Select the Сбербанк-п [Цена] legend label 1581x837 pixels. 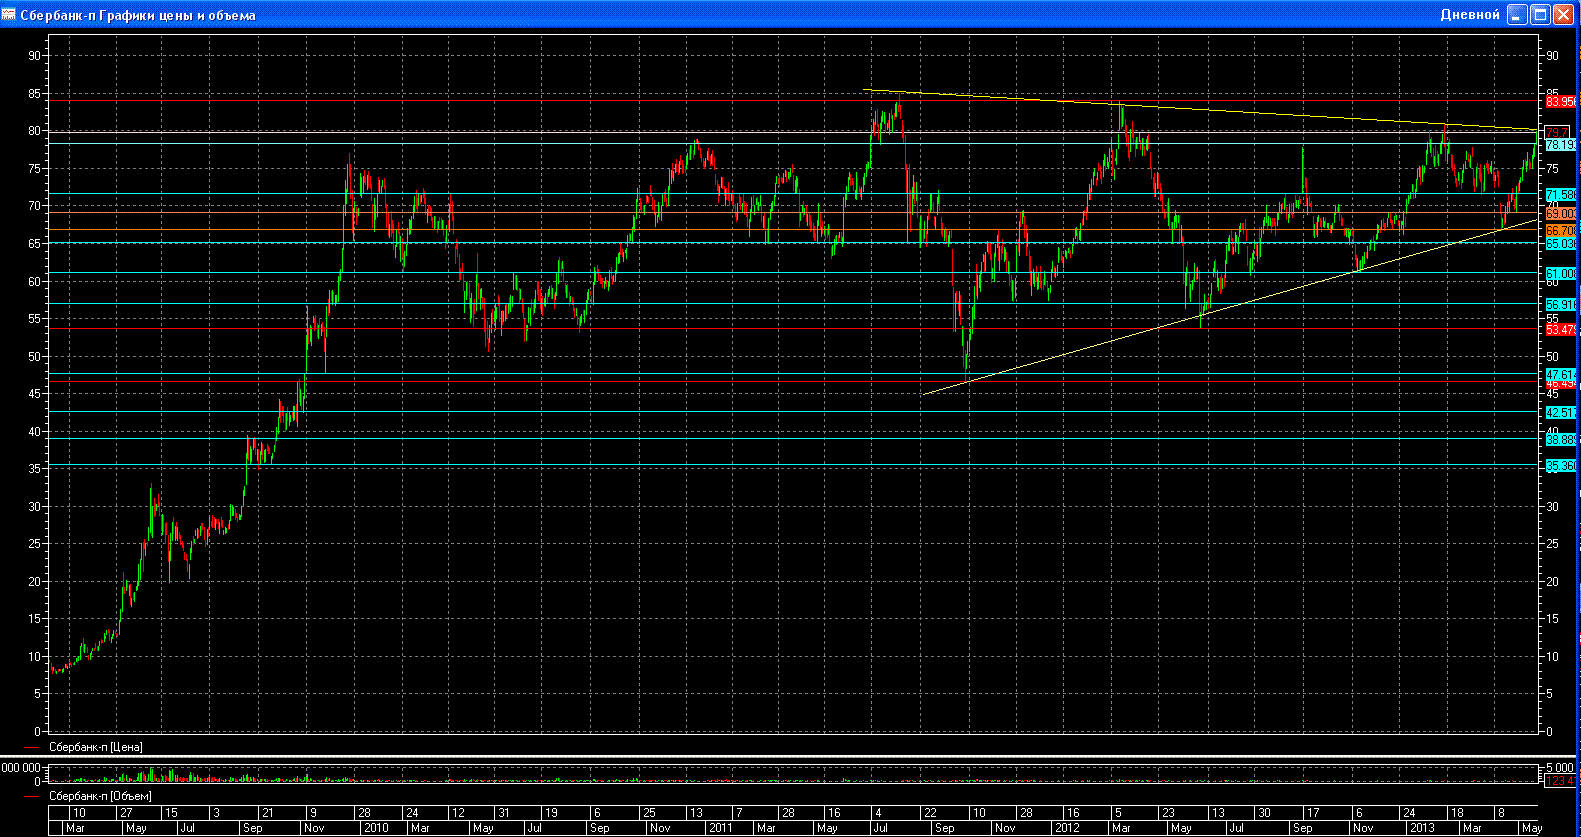point(96,747)
